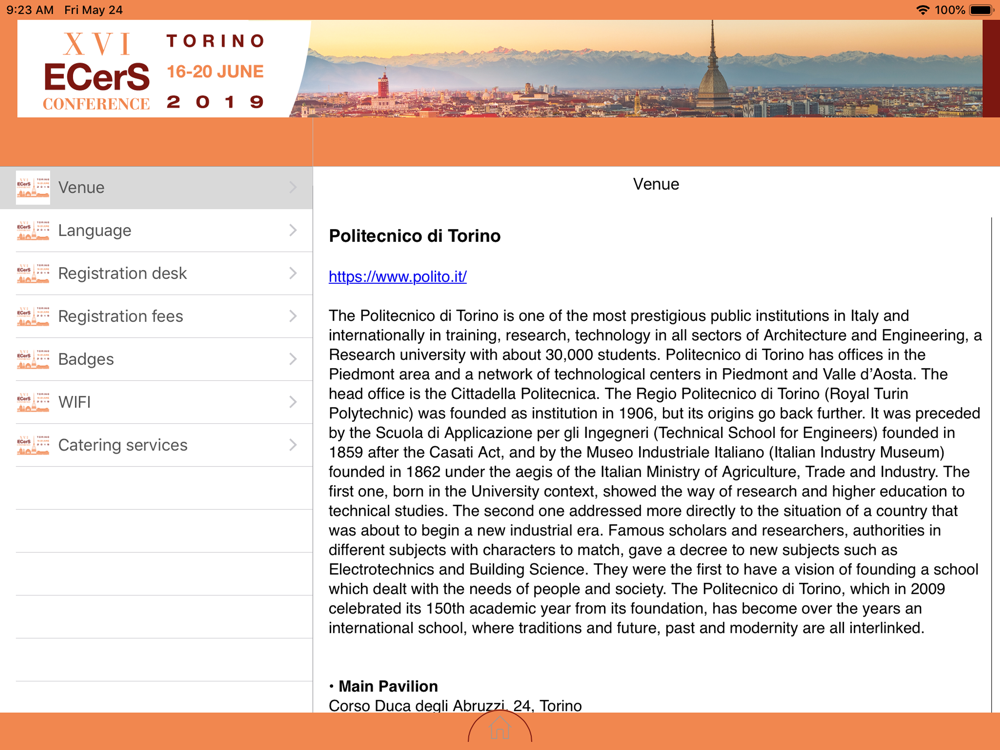Select the Venue menu item
1000x750 pixels.
pos(156,188)
